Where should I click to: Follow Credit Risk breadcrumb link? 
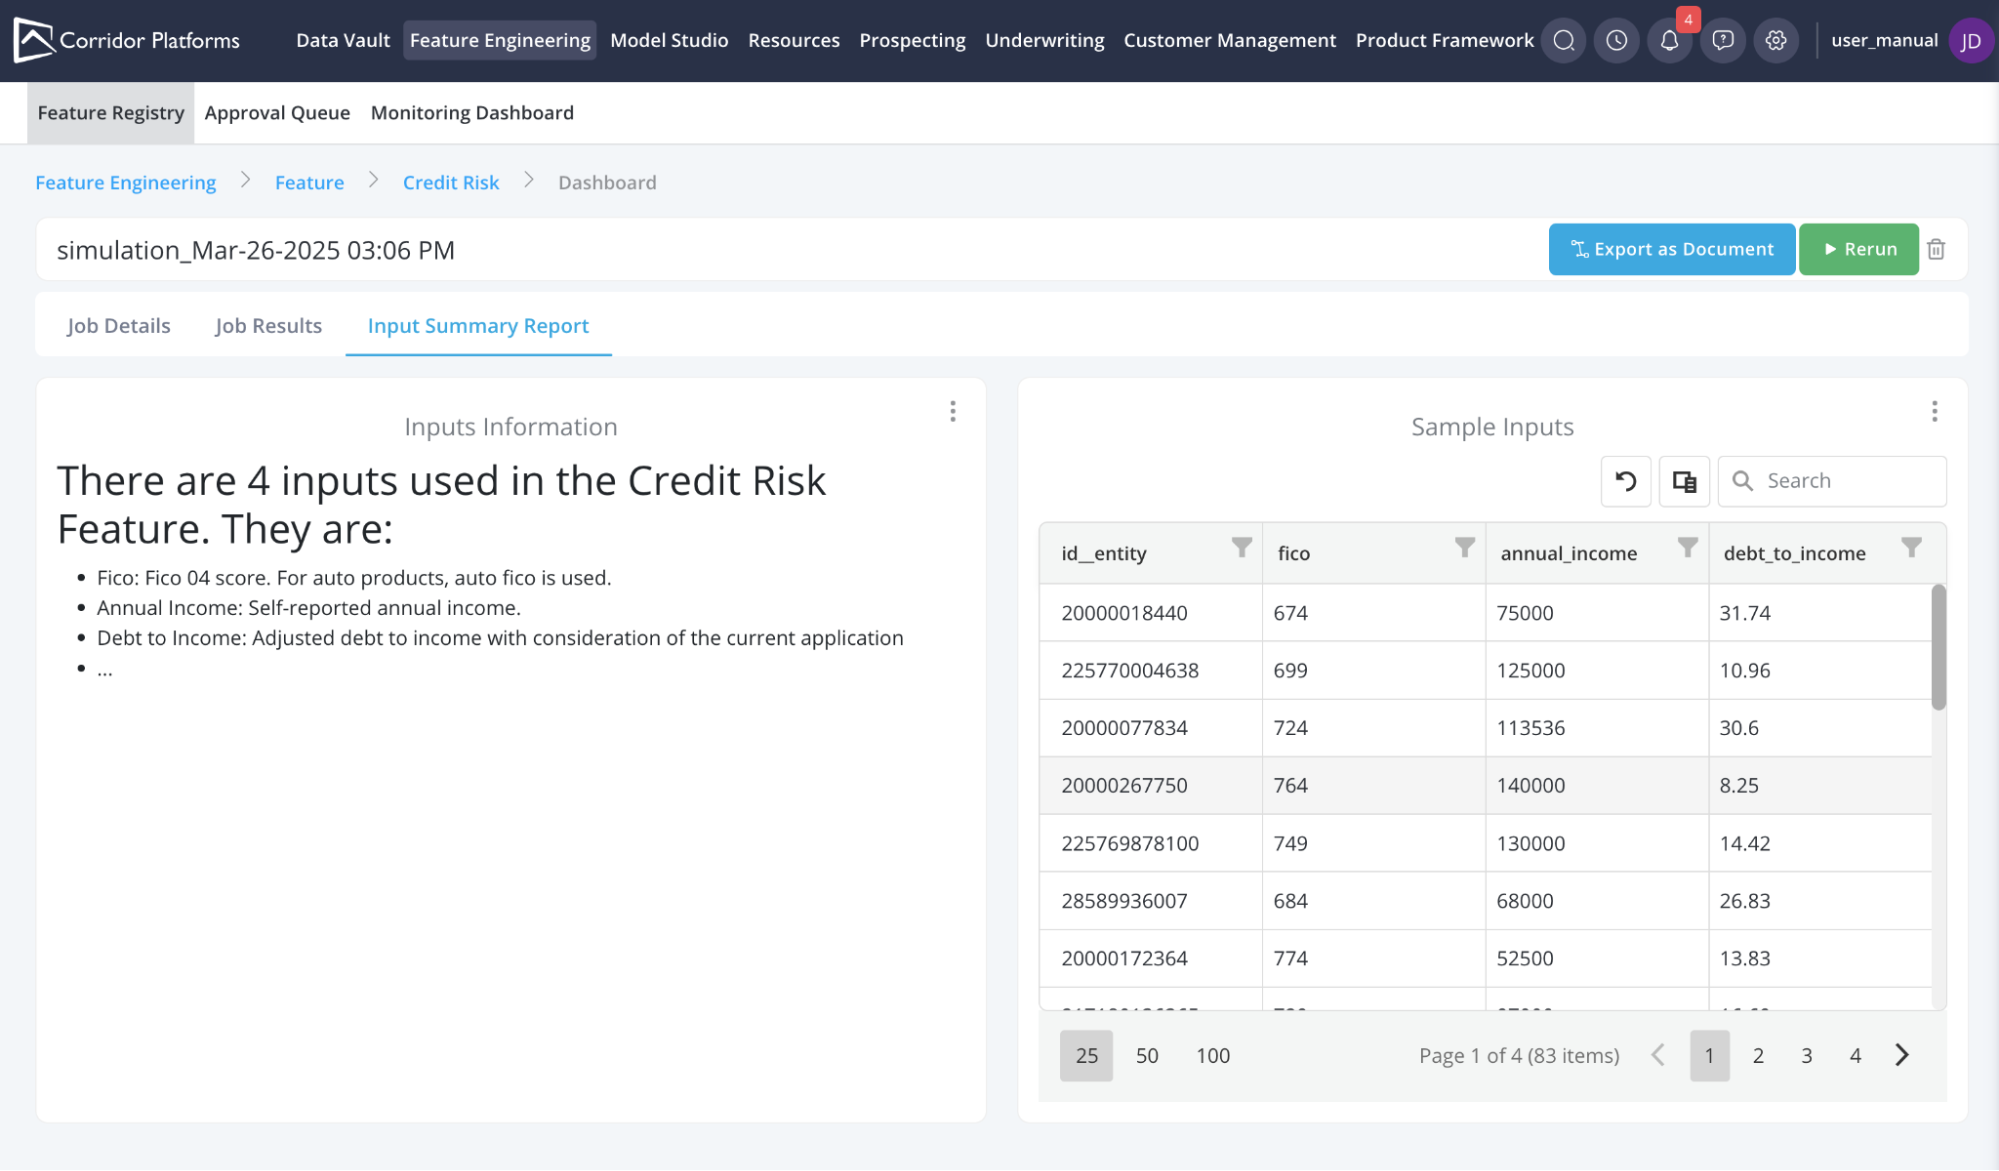[x=451, y=182]
